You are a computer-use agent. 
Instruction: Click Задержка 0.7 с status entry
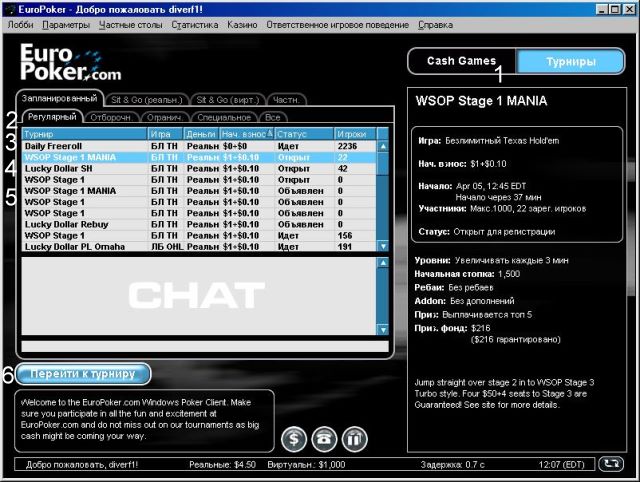[453, 464]
